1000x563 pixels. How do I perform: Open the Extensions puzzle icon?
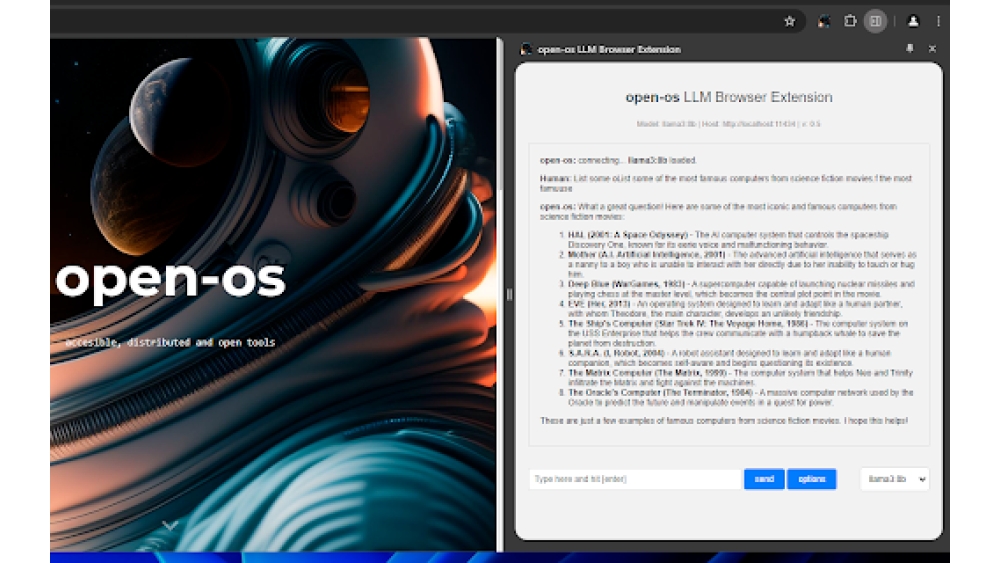[x=849, y=22]
